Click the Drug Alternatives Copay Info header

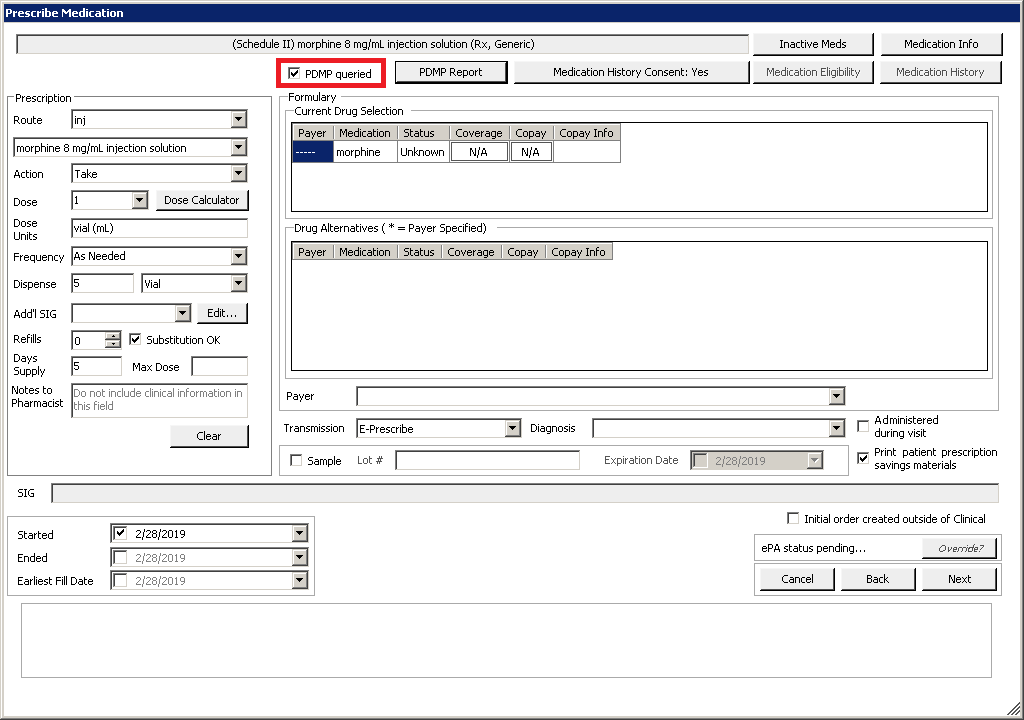coord(579,252)
